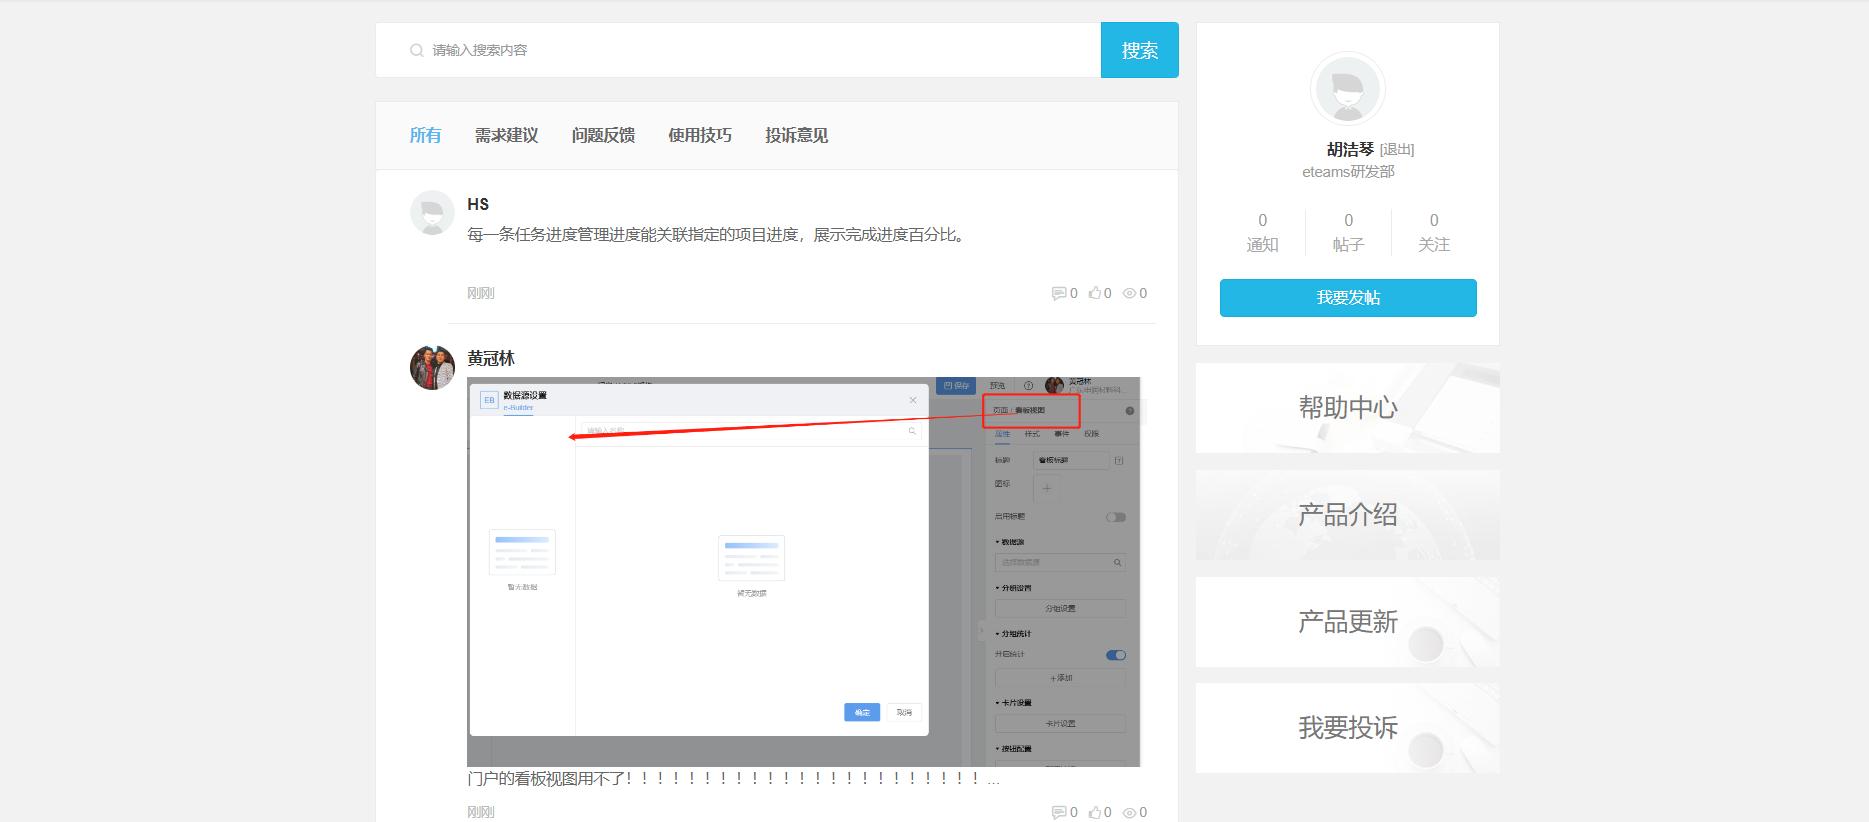This screenshot has width=1869, height=822.
Task: Select the 所有 tab
Action: tap(425, 135)
